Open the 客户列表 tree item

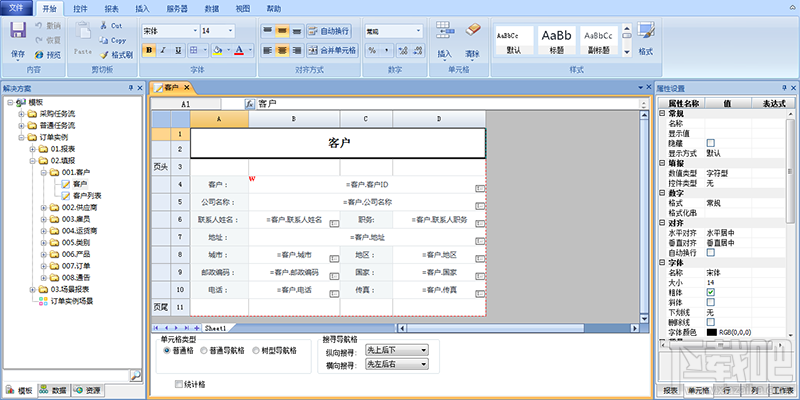click(87, 196)
